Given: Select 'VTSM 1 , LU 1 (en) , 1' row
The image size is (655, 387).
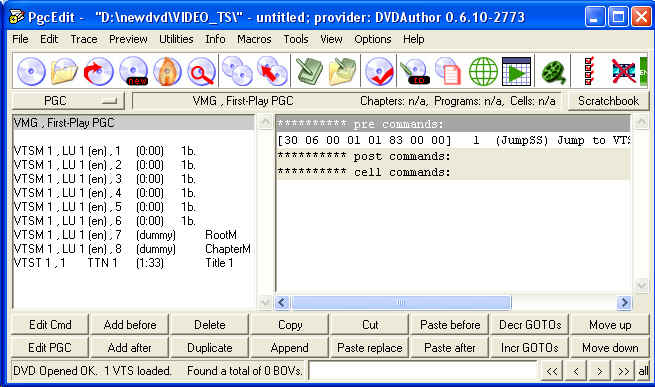Looking at the screenshot, I should [x=133, y=151].
